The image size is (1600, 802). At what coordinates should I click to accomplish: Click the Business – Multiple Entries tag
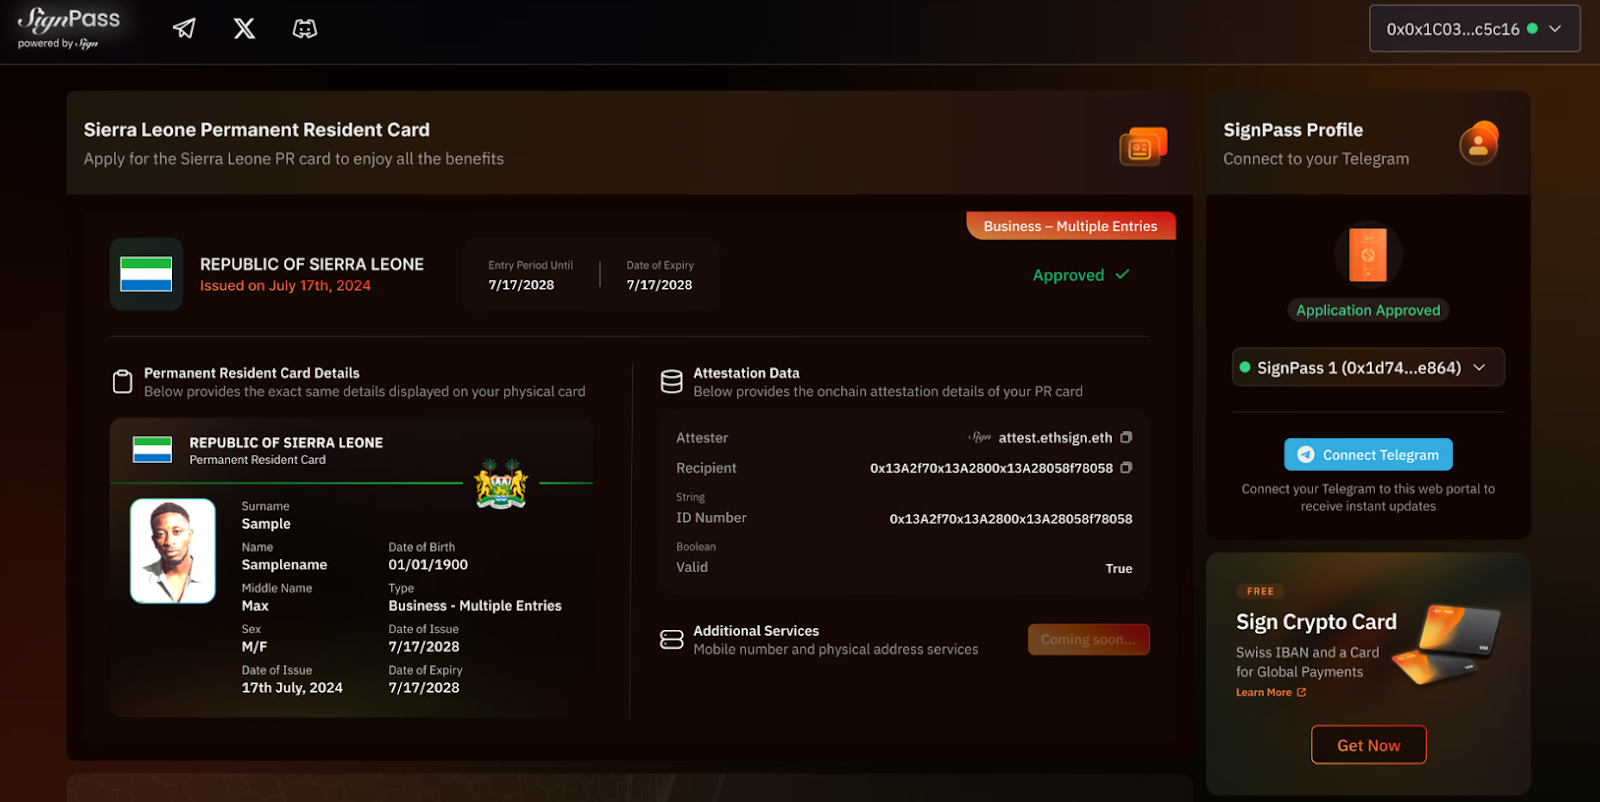coord(1070,226)
